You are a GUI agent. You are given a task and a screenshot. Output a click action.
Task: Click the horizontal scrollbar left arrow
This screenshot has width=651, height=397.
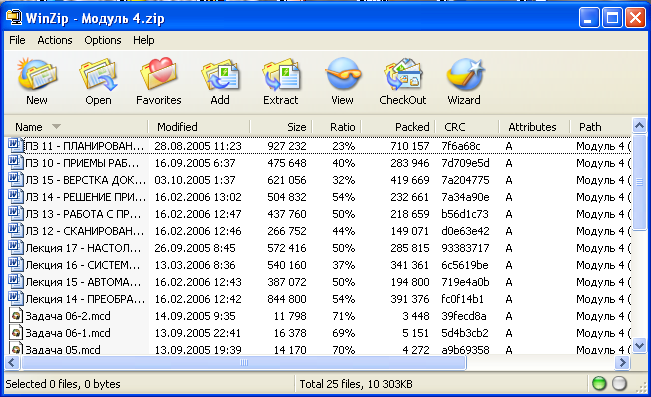point(12,363)
